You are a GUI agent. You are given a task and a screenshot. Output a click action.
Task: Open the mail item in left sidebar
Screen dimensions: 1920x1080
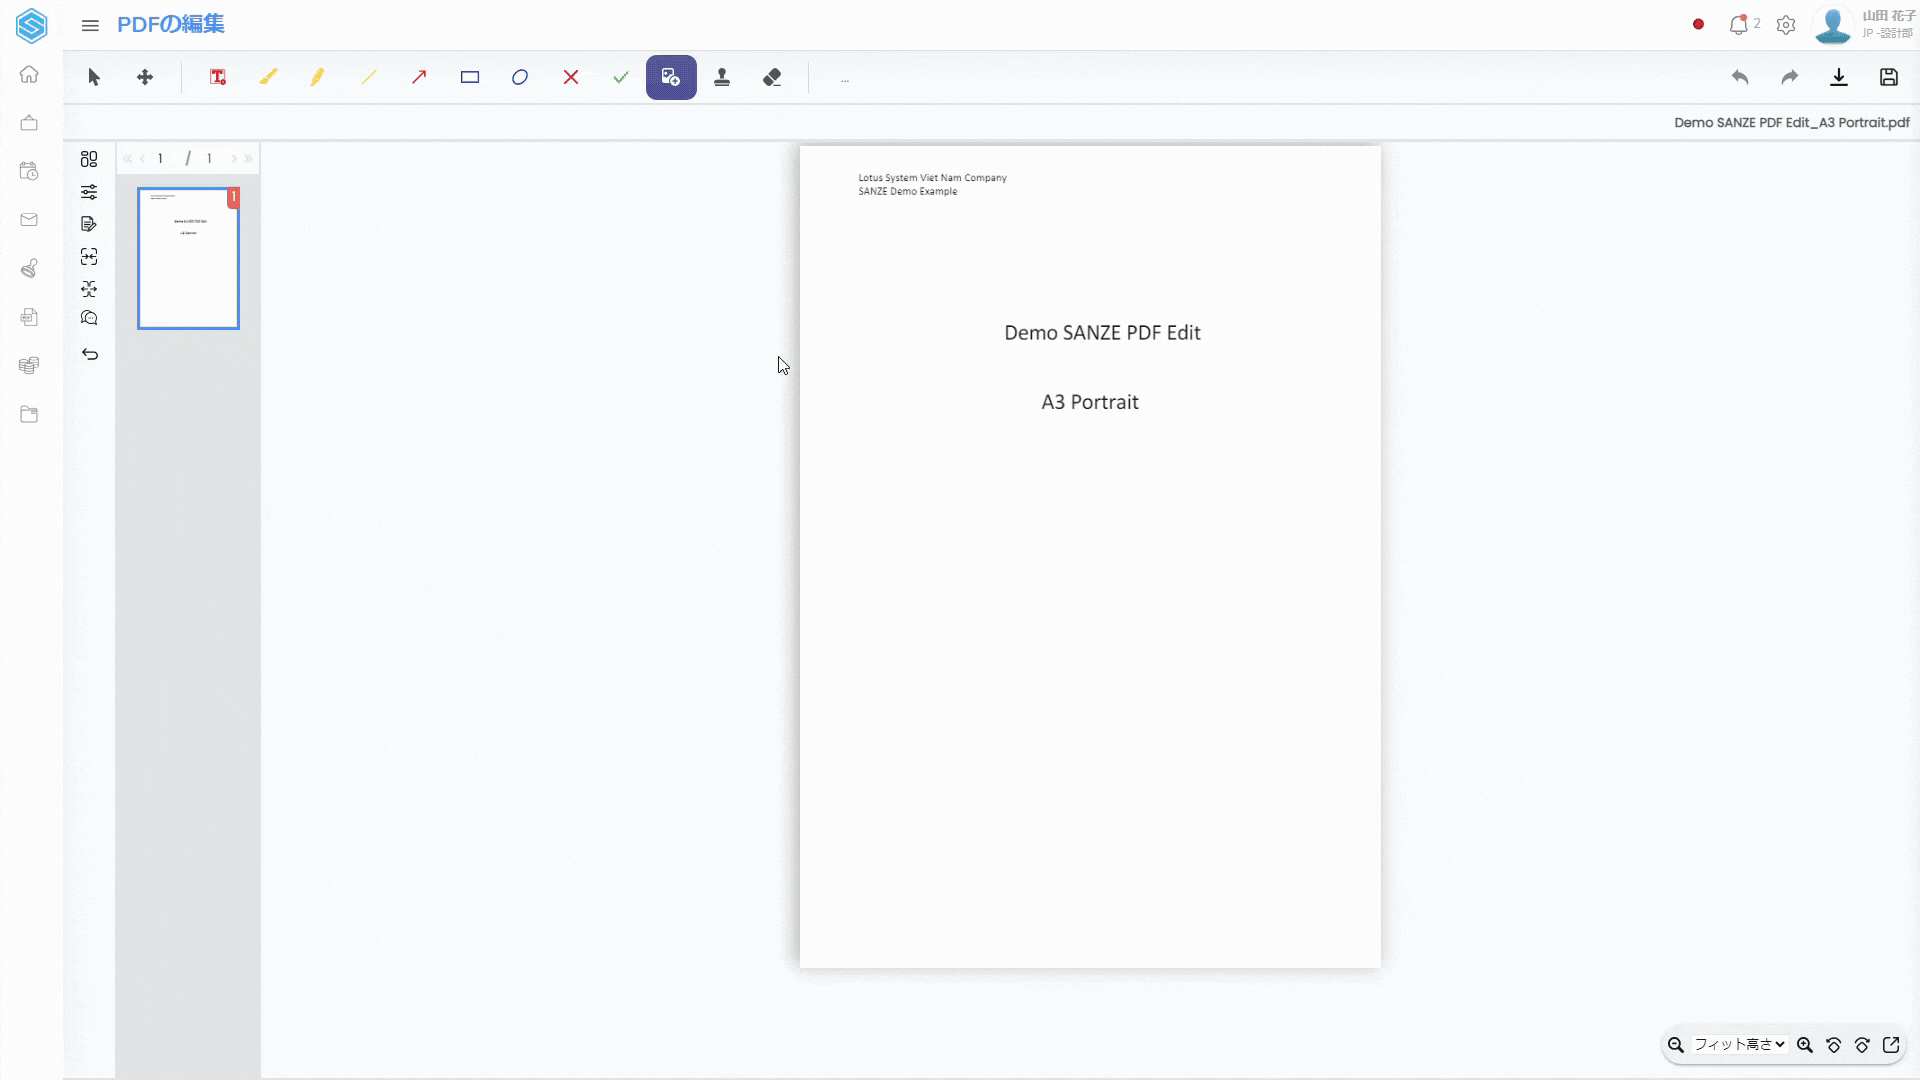click(29, 220)
